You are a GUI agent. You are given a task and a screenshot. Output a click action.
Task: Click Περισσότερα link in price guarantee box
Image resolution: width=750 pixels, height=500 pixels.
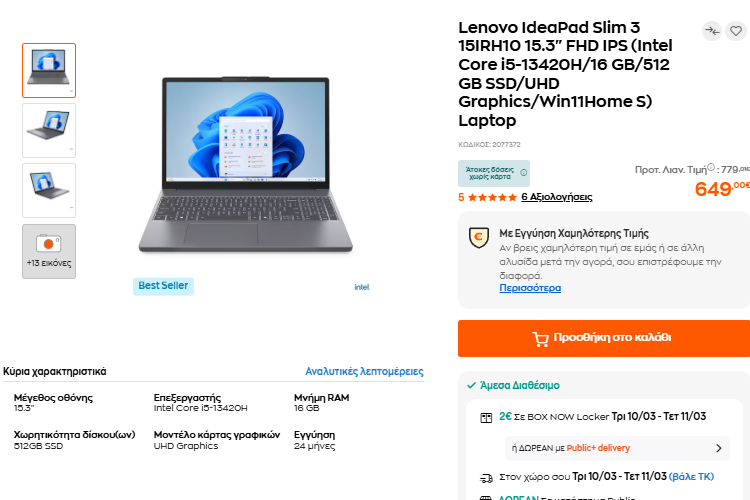pyautogui.click(x=530, y=288)
